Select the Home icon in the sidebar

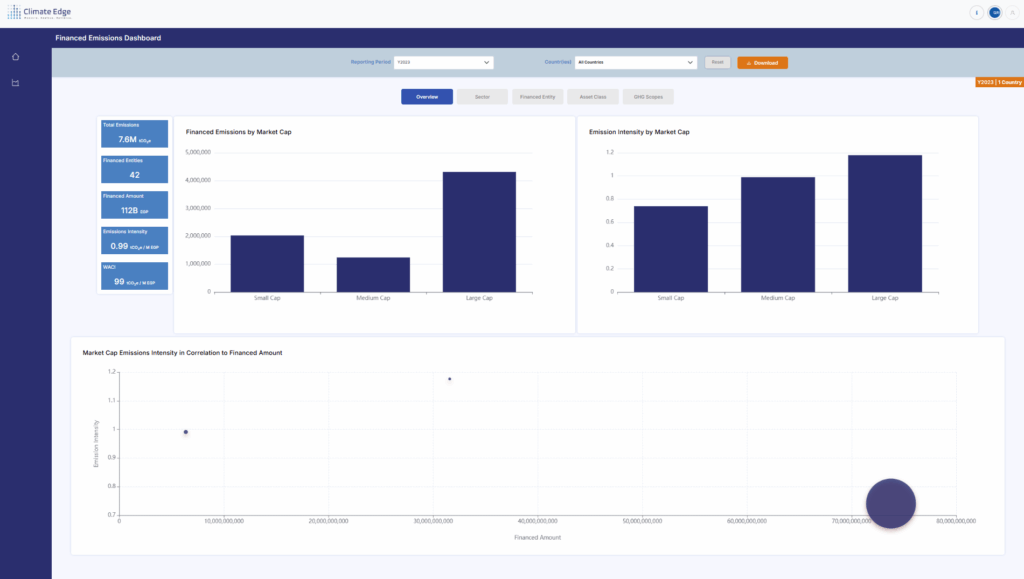[14, 57]
